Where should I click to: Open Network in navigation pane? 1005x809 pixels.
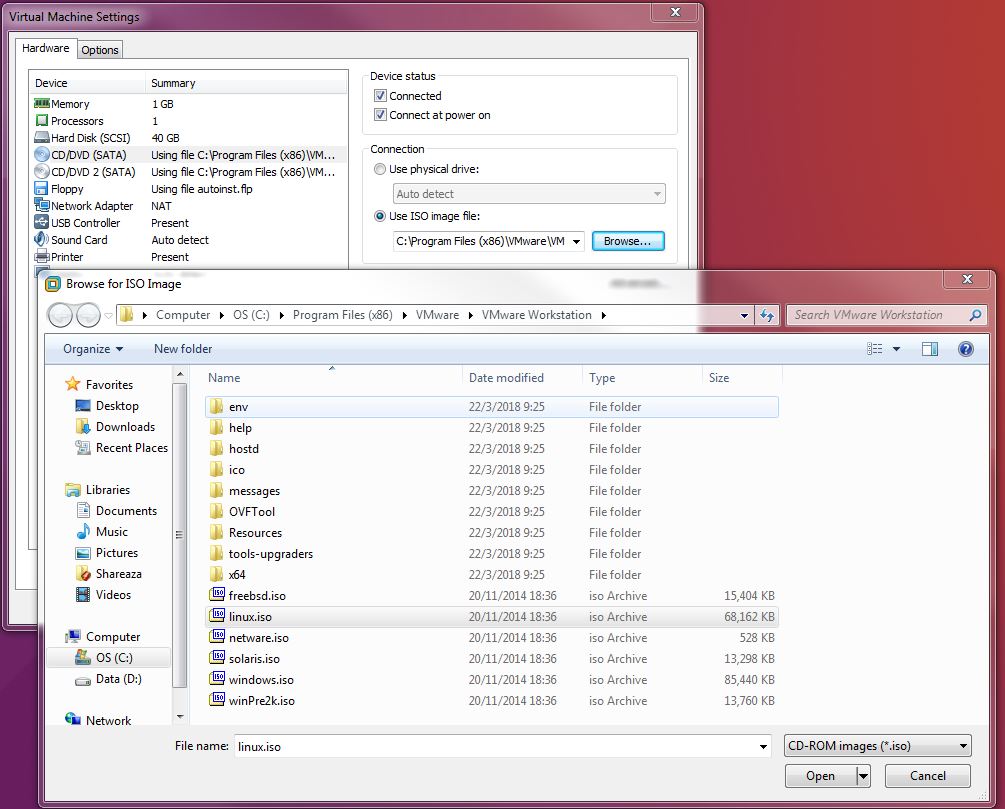(x=108, y=721)
